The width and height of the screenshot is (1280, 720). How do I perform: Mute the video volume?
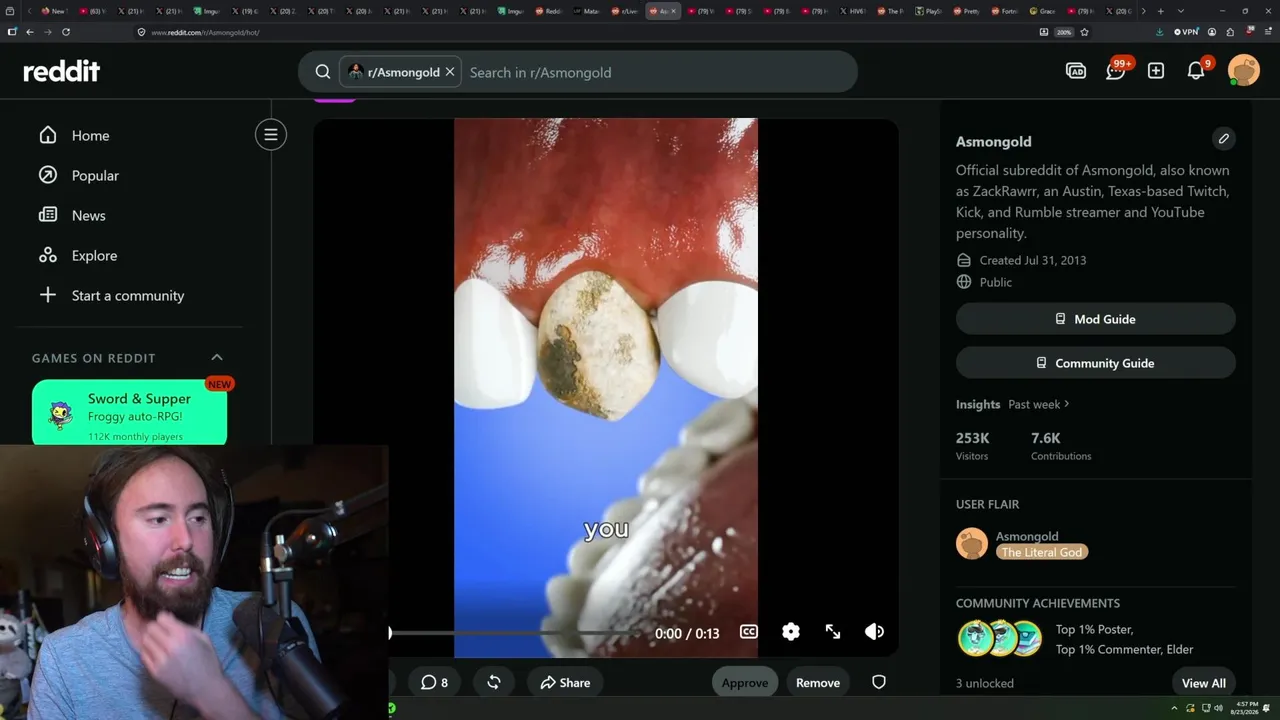(875, 632)
